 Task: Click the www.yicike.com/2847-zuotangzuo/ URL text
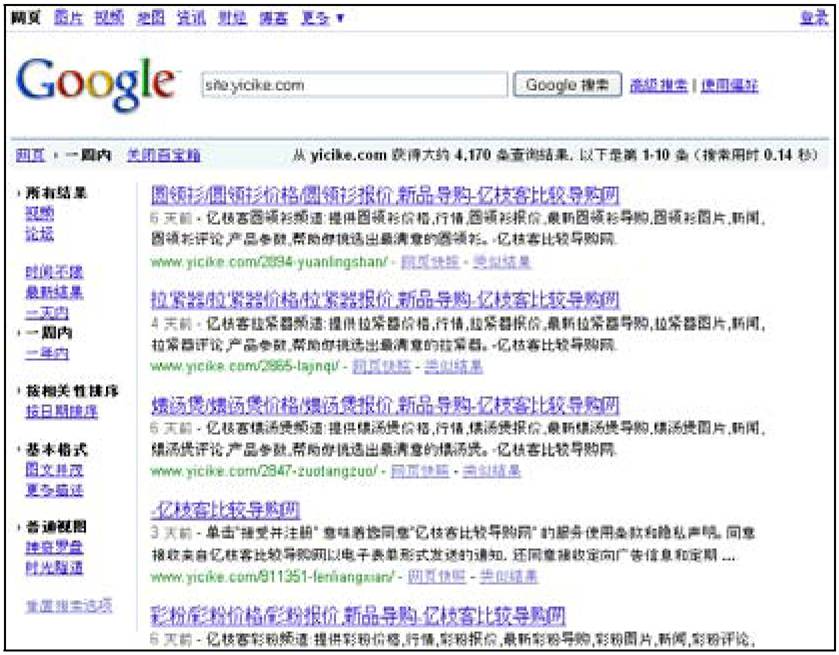(x=264, y=471)
